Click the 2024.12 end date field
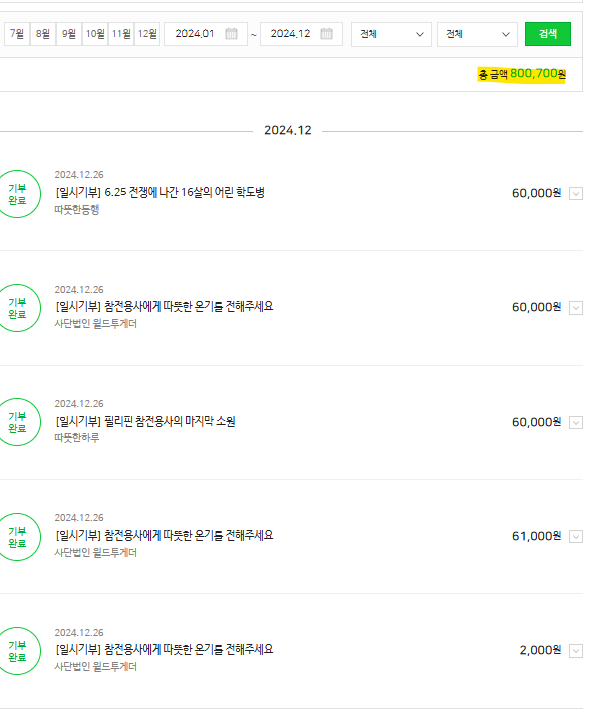The image size is (608, 726). 290,34
